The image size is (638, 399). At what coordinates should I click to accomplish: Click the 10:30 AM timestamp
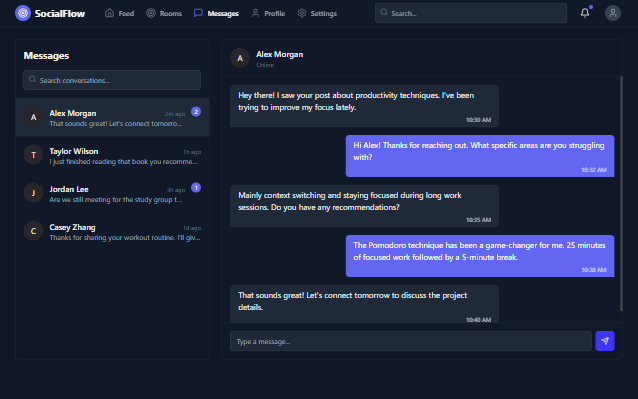478,120
